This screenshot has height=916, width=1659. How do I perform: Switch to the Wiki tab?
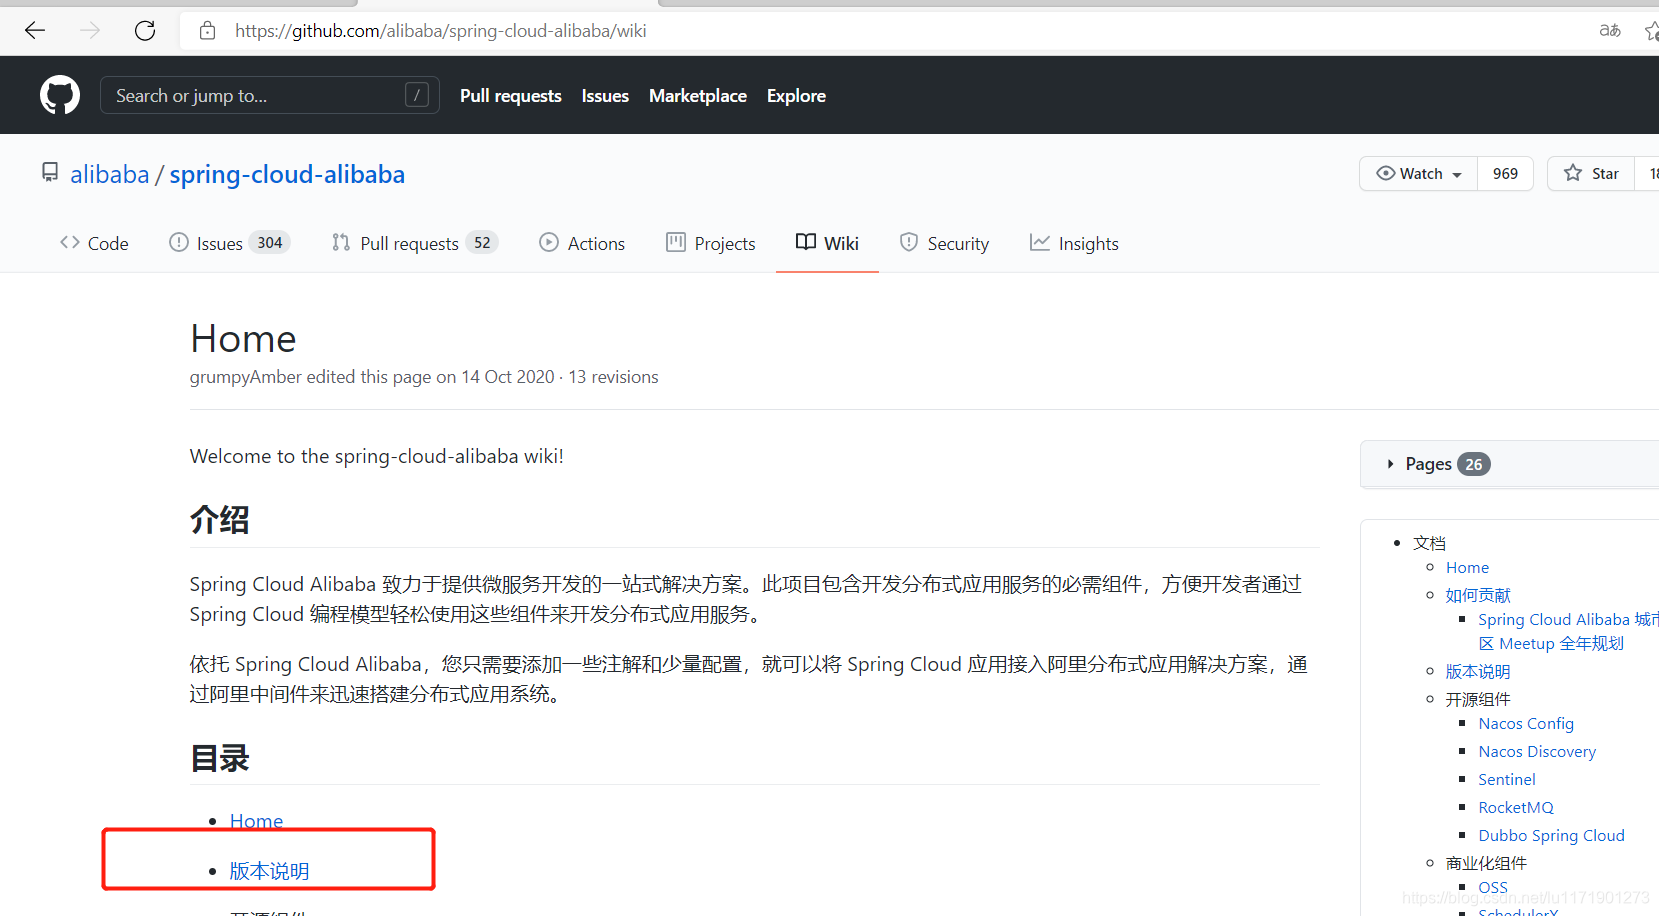coord(827,242)
